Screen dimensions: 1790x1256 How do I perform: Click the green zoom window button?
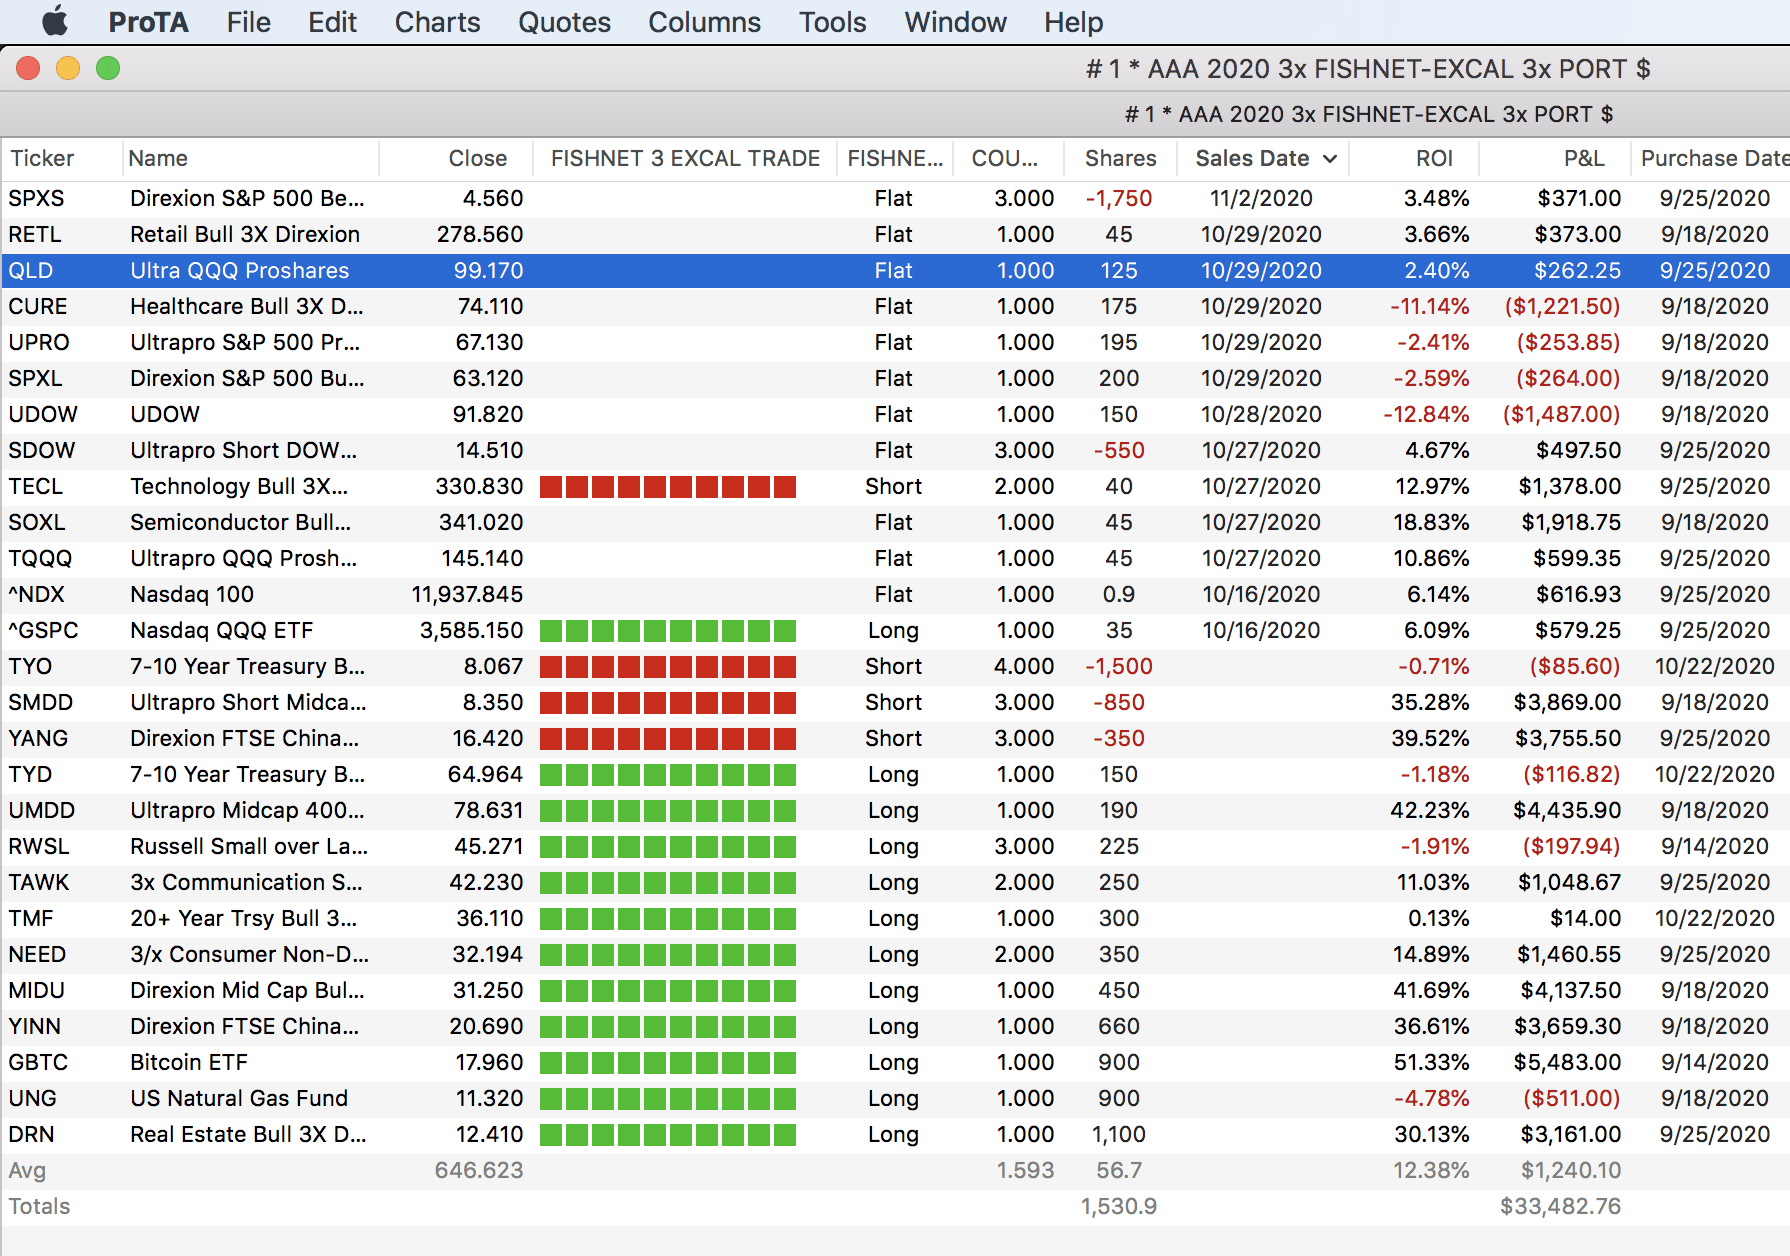[108, 68]
